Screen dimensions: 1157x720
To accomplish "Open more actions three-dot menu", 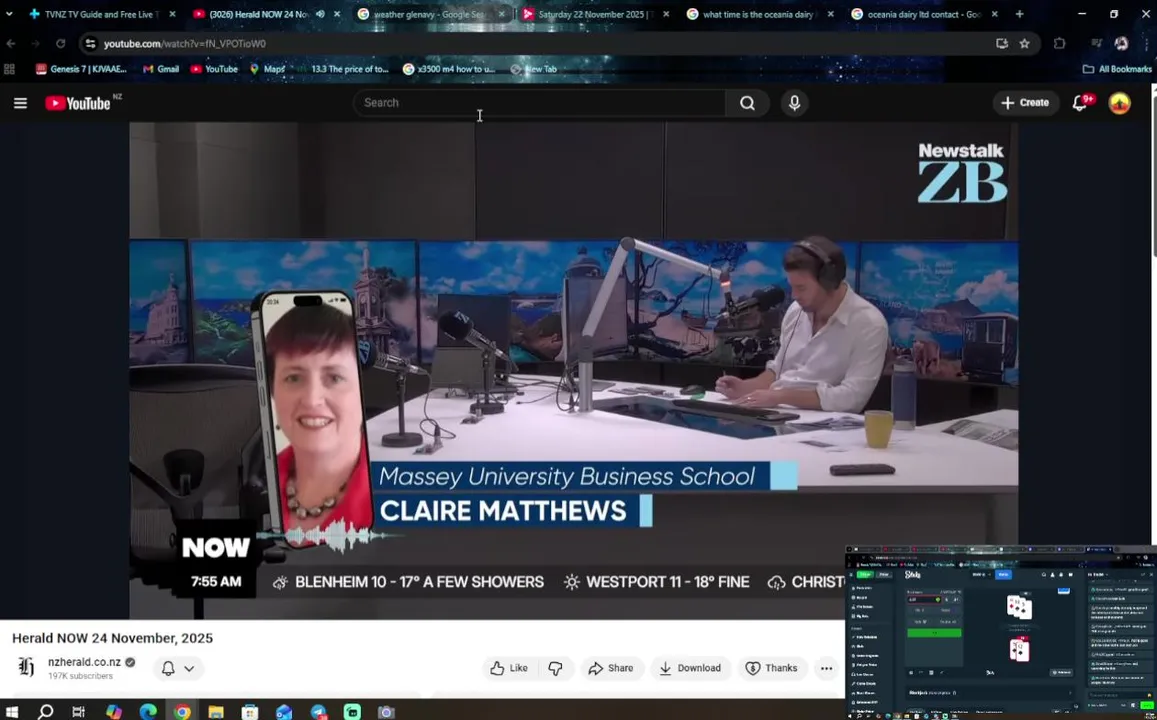I will (826, 668).
